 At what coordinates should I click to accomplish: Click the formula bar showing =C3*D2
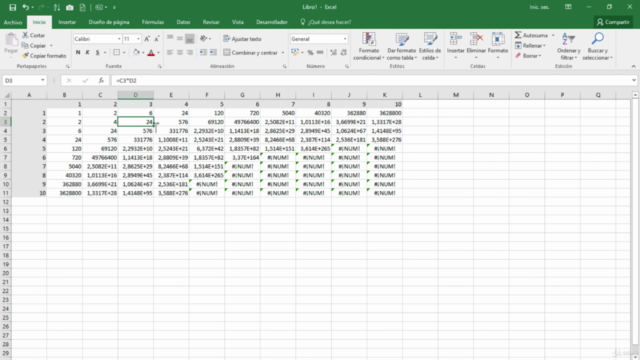pos(371,80)
